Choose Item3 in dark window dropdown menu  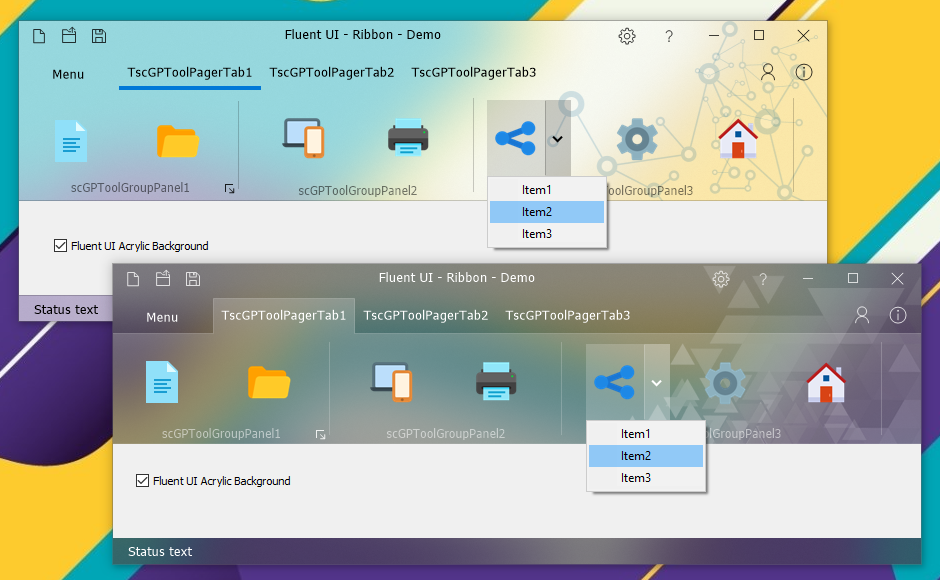point(646,479)
